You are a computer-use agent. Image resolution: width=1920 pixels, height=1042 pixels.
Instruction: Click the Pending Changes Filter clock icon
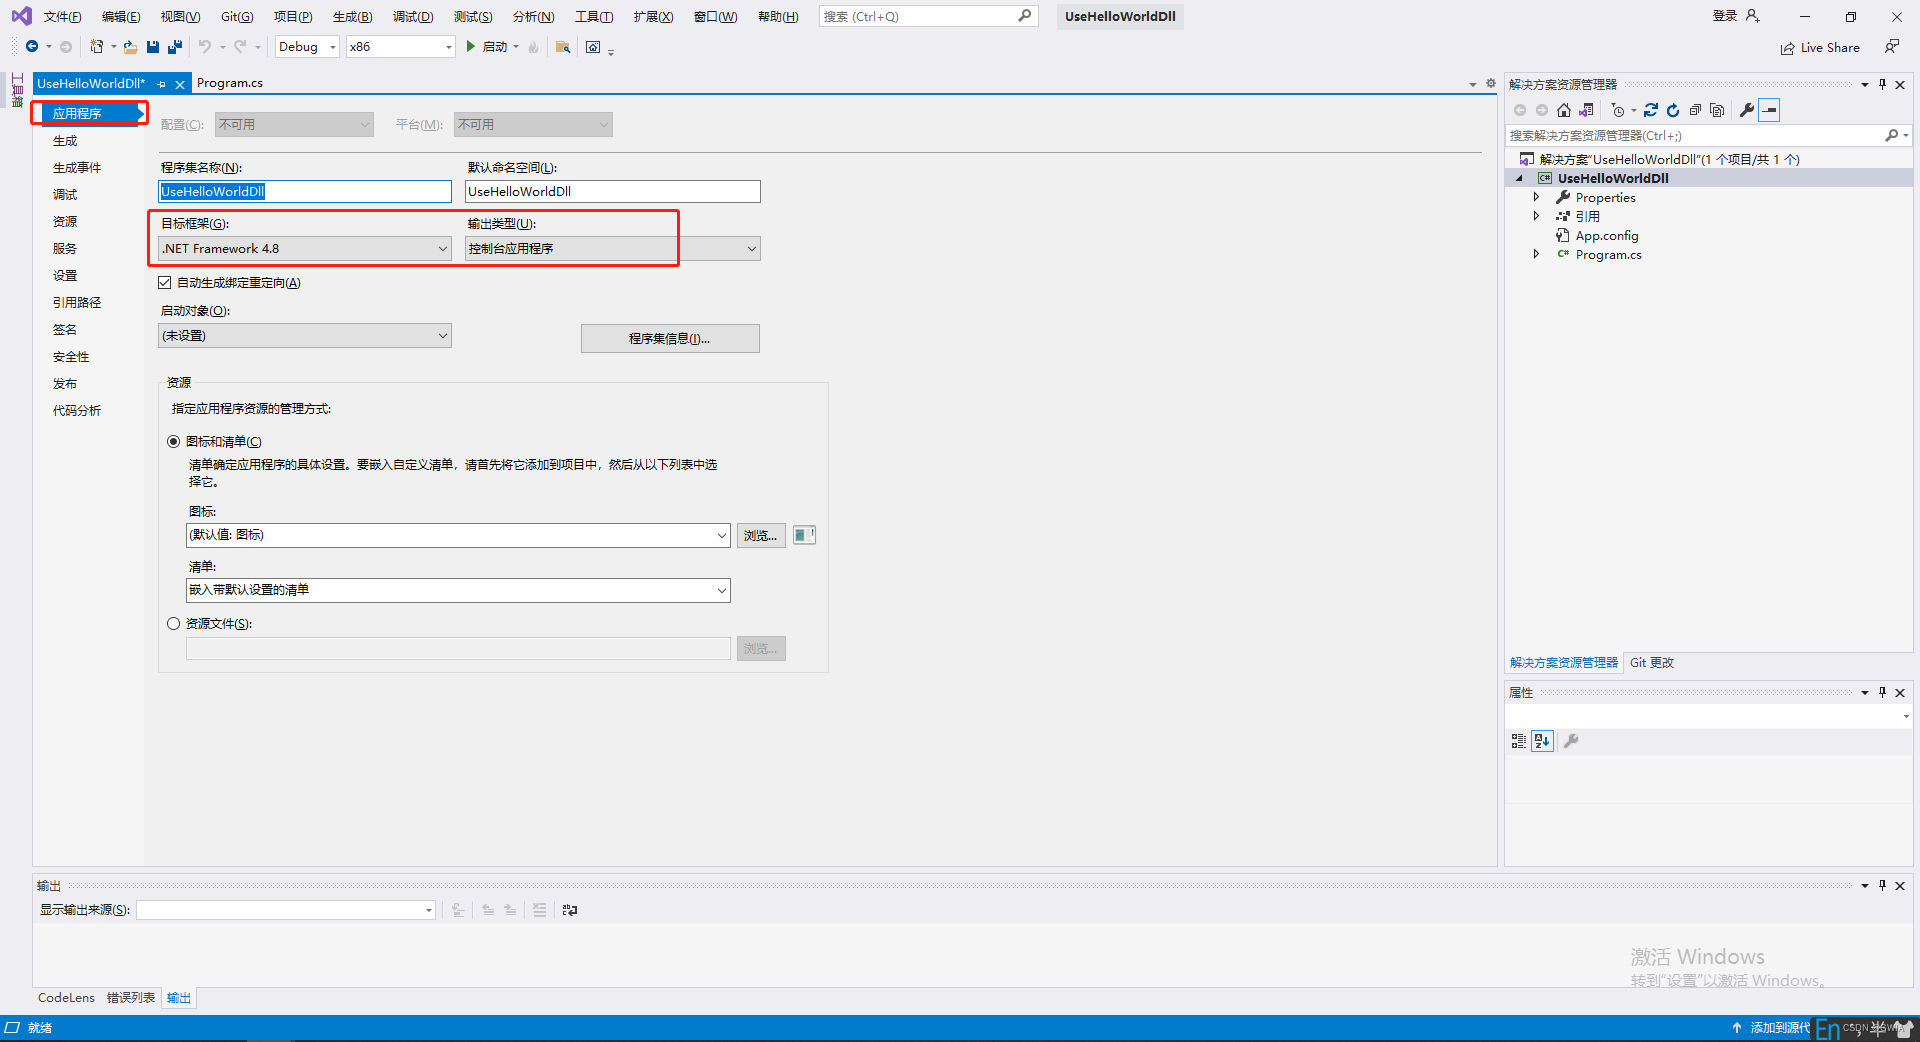[1618, 110]
